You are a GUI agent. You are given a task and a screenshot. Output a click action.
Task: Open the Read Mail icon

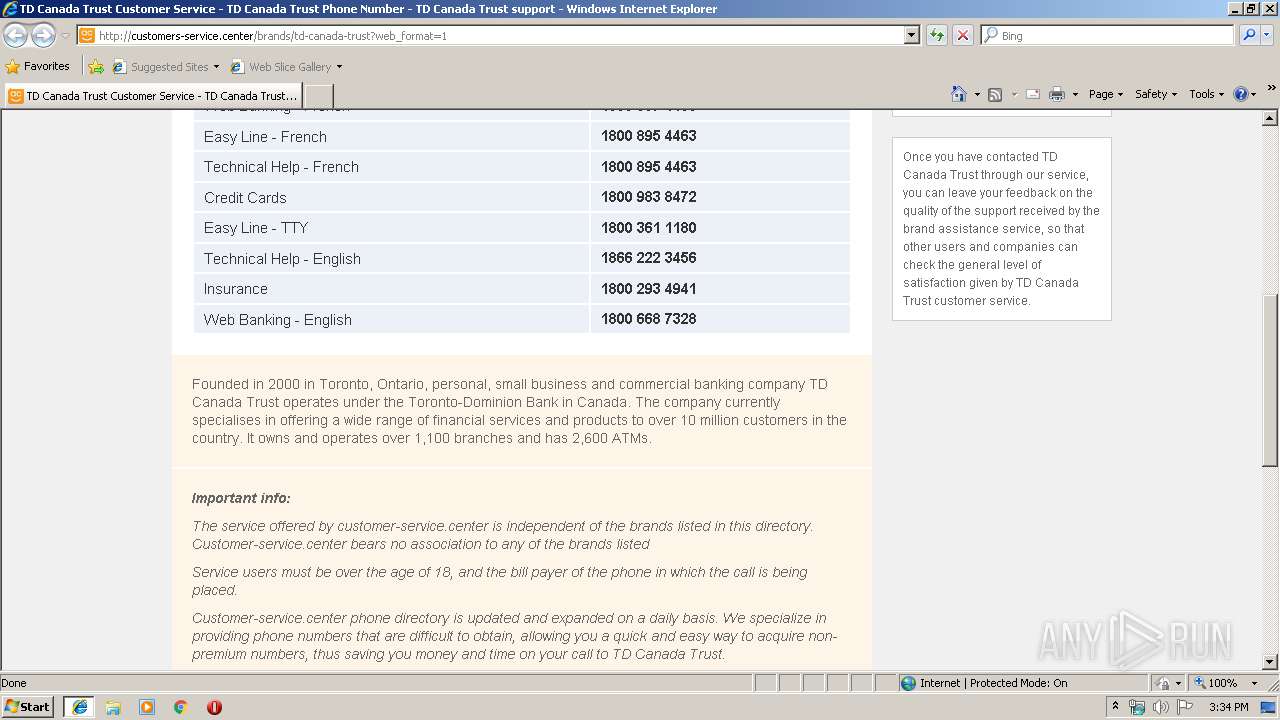coord(1033,94)
